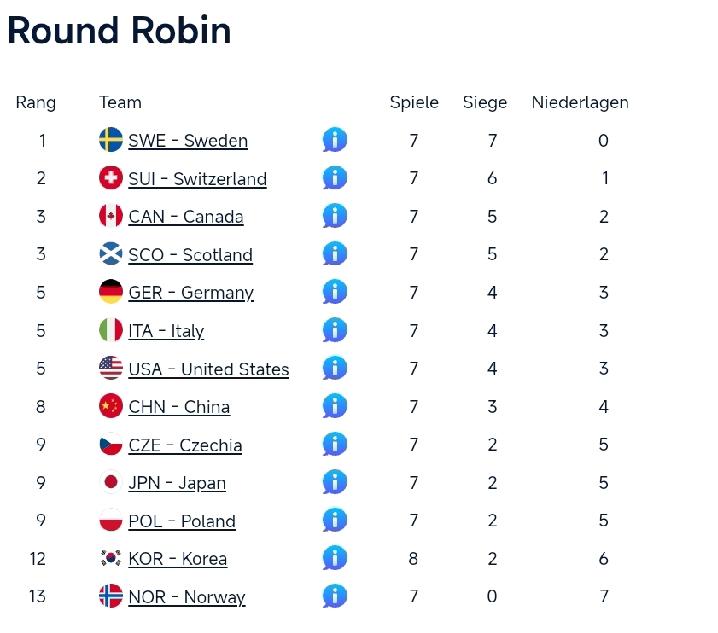Open info icon in Switzerland row
The image size is (718, 633).
[x=335, y=178]
